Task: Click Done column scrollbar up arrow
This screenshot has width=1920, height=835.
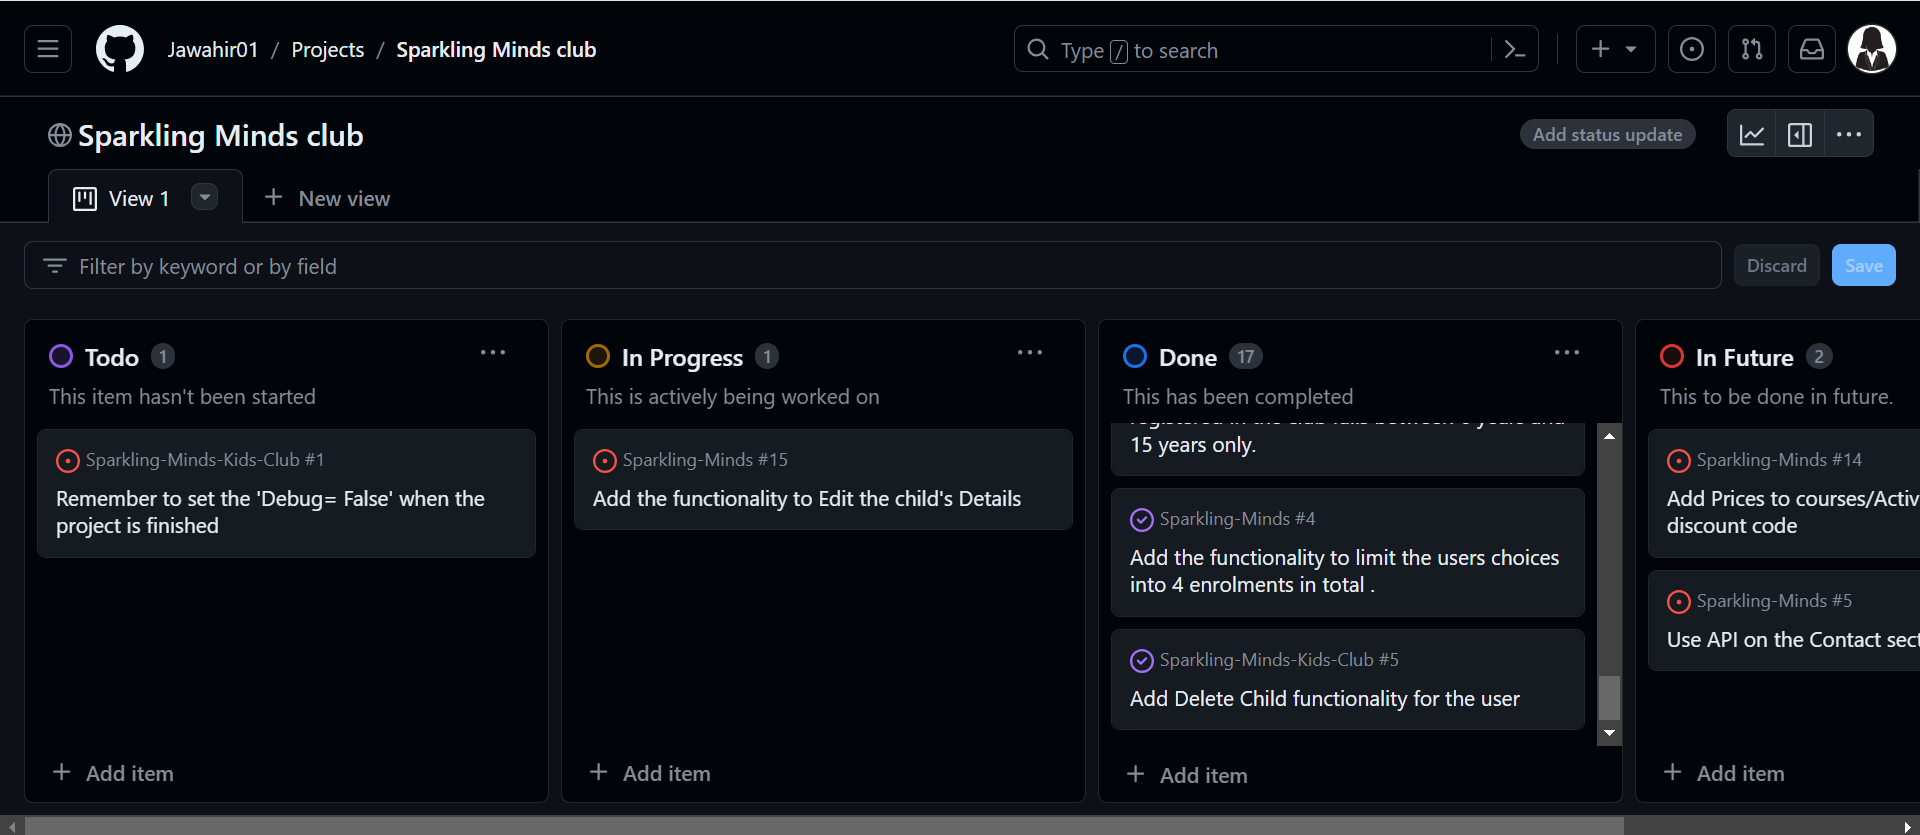Action: [x=1609, y=436]
